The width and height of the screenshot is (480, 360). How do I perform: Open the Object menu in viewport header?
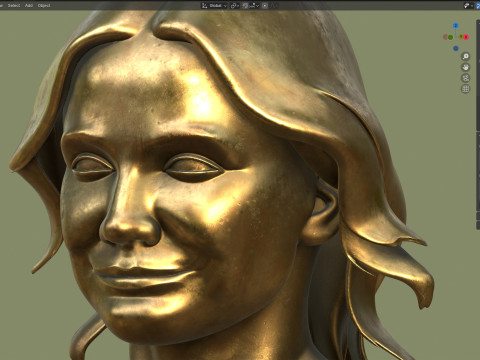44,5
